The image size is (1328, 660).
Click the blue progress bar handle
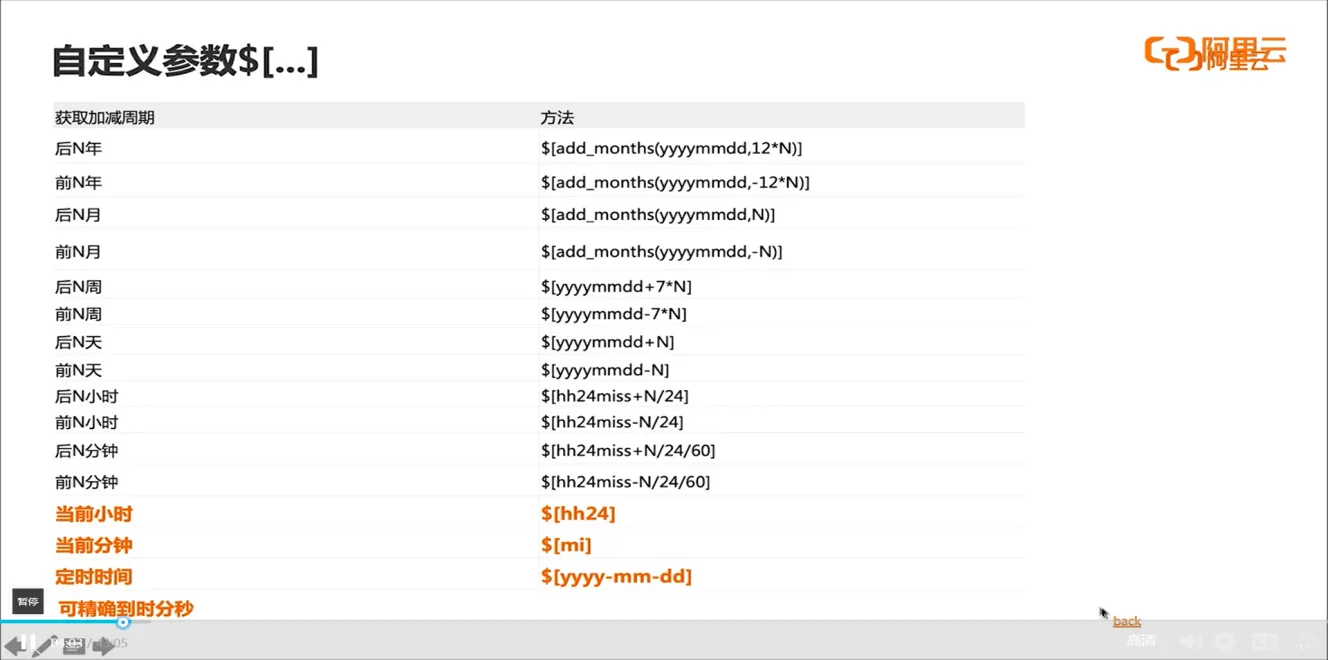(123, 622)
